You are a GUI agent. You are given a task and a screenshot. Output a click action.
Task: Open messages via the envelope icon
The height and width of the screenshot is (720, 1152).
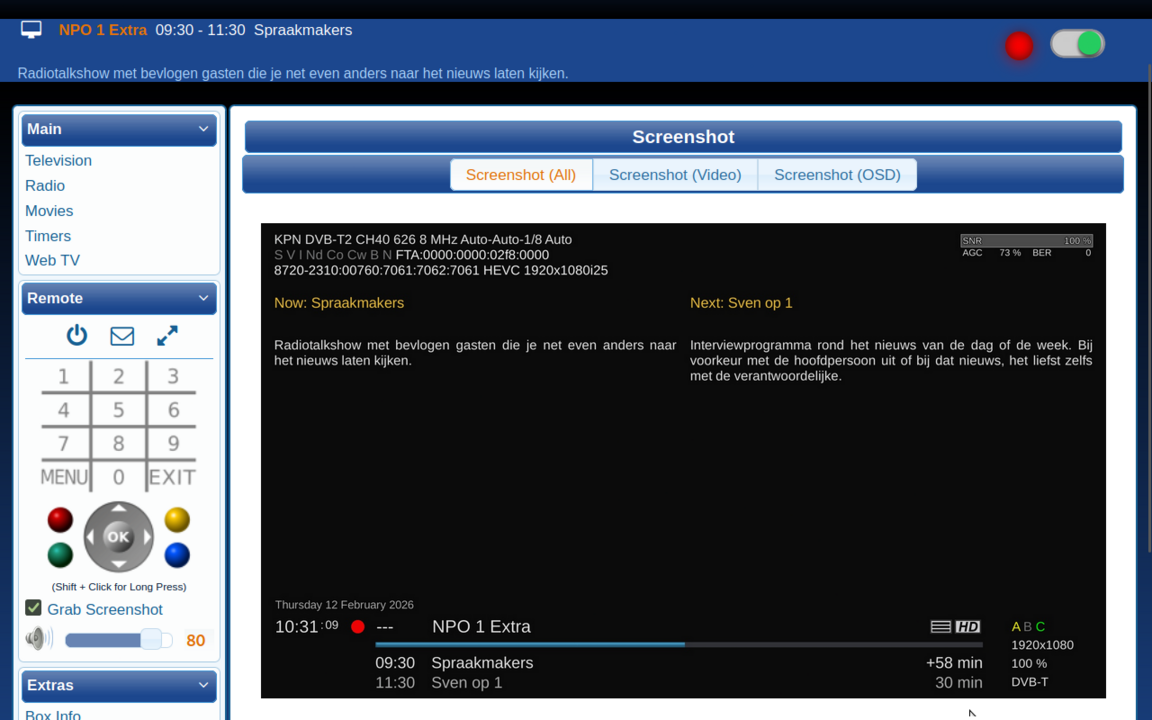tap(122, 335)
